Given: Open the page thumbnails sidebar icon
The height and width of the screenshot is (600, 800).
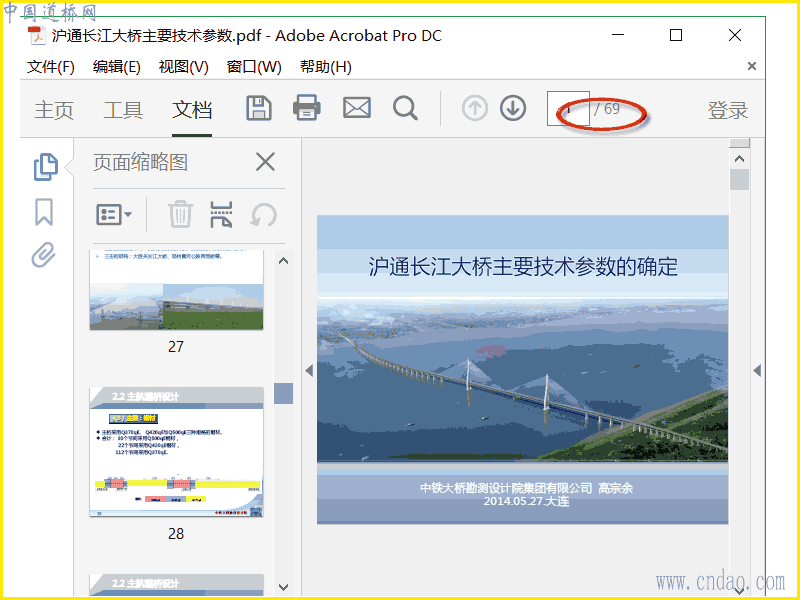Looking at the screenshot, I should (x=46, y=166).
